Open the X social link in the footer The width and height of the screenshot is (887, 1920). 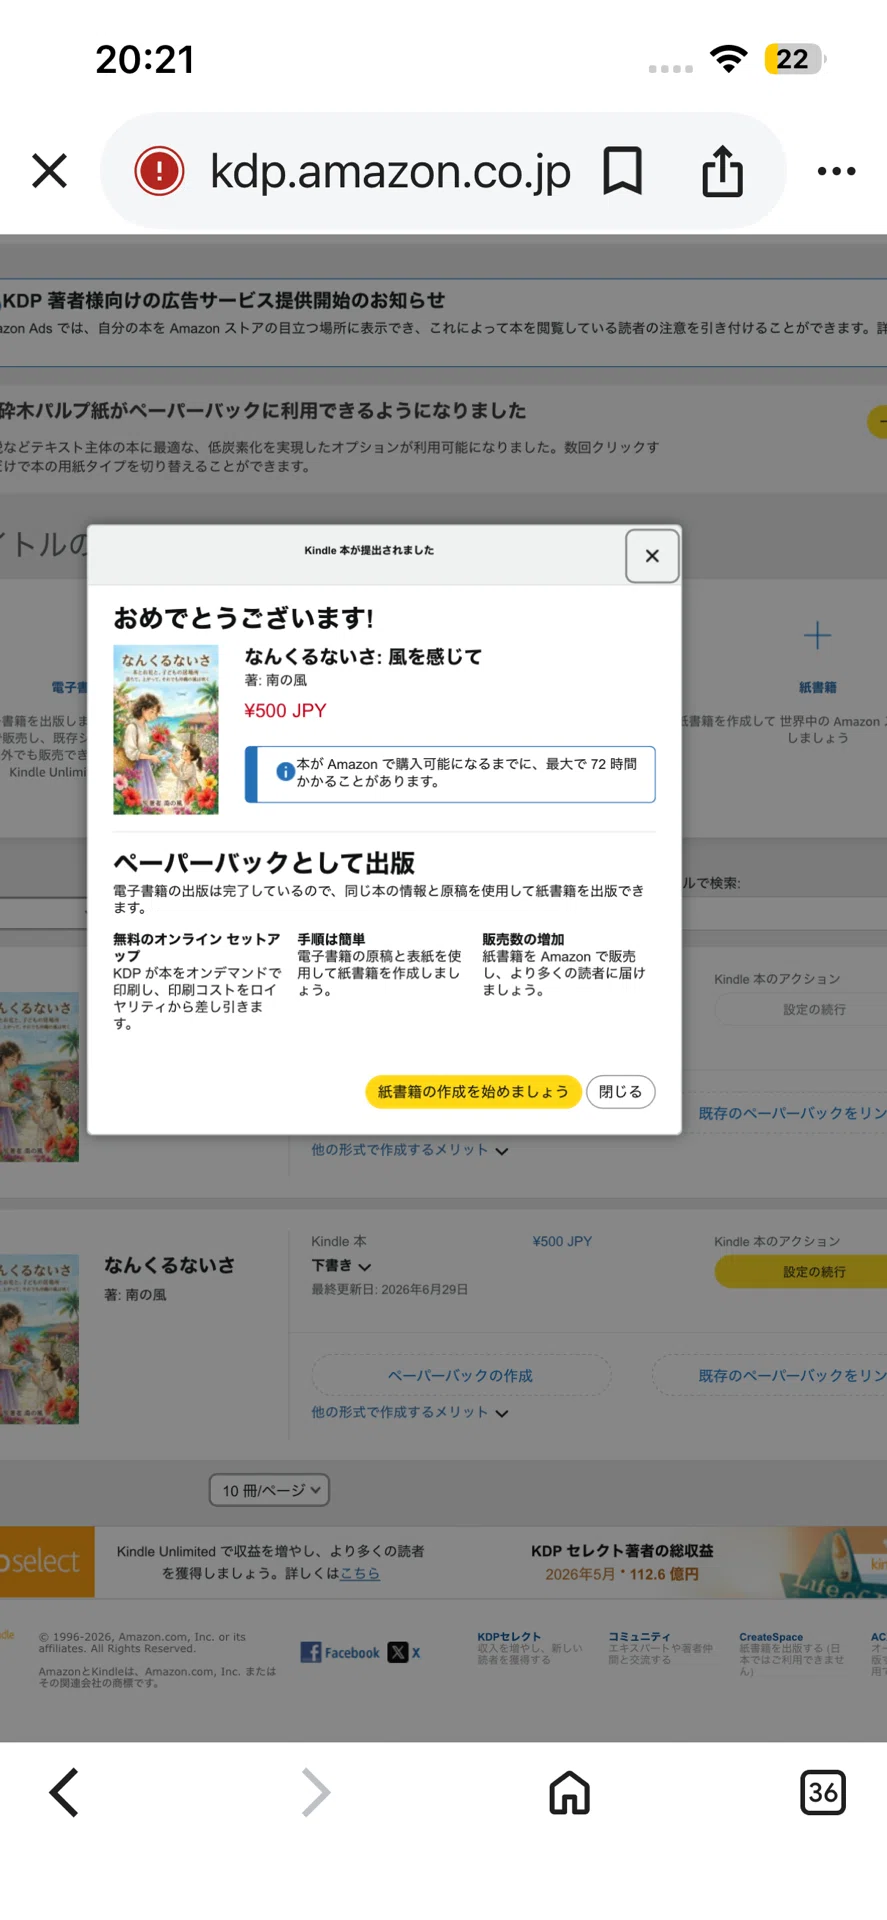point(404,1652)
